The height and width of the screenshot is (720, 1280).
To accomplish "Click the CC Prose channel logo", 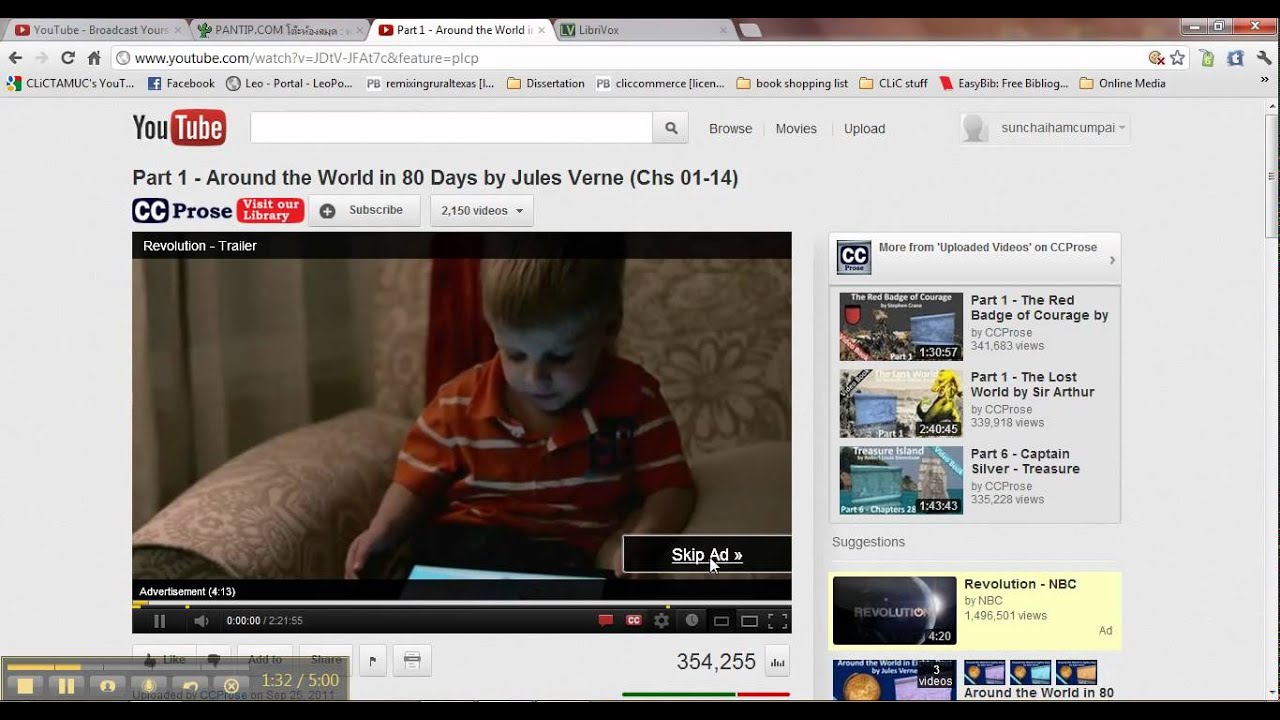I will (x=182, y=211).
